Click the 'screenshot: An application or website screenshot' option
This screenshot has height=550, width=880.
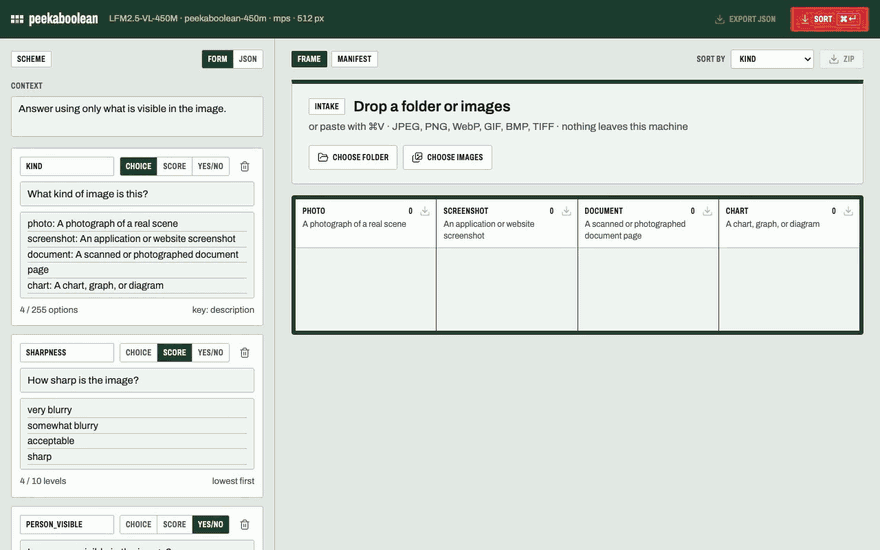pyautogui.click(x=131, y=239)
